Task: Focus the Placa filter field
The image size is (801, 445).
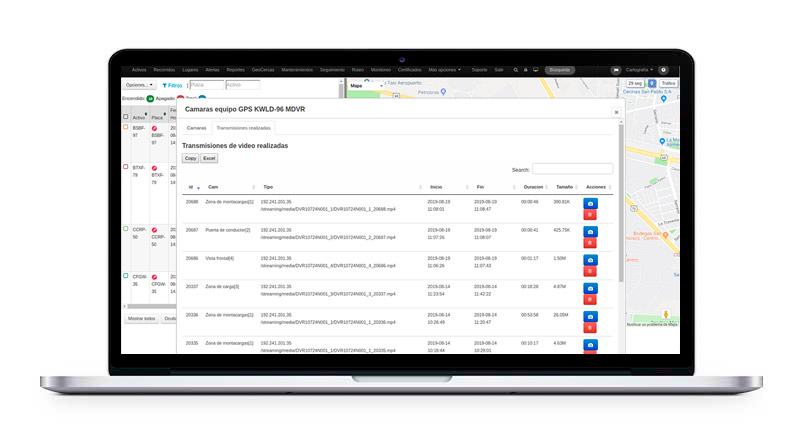Action: click(x=206, y=85)
